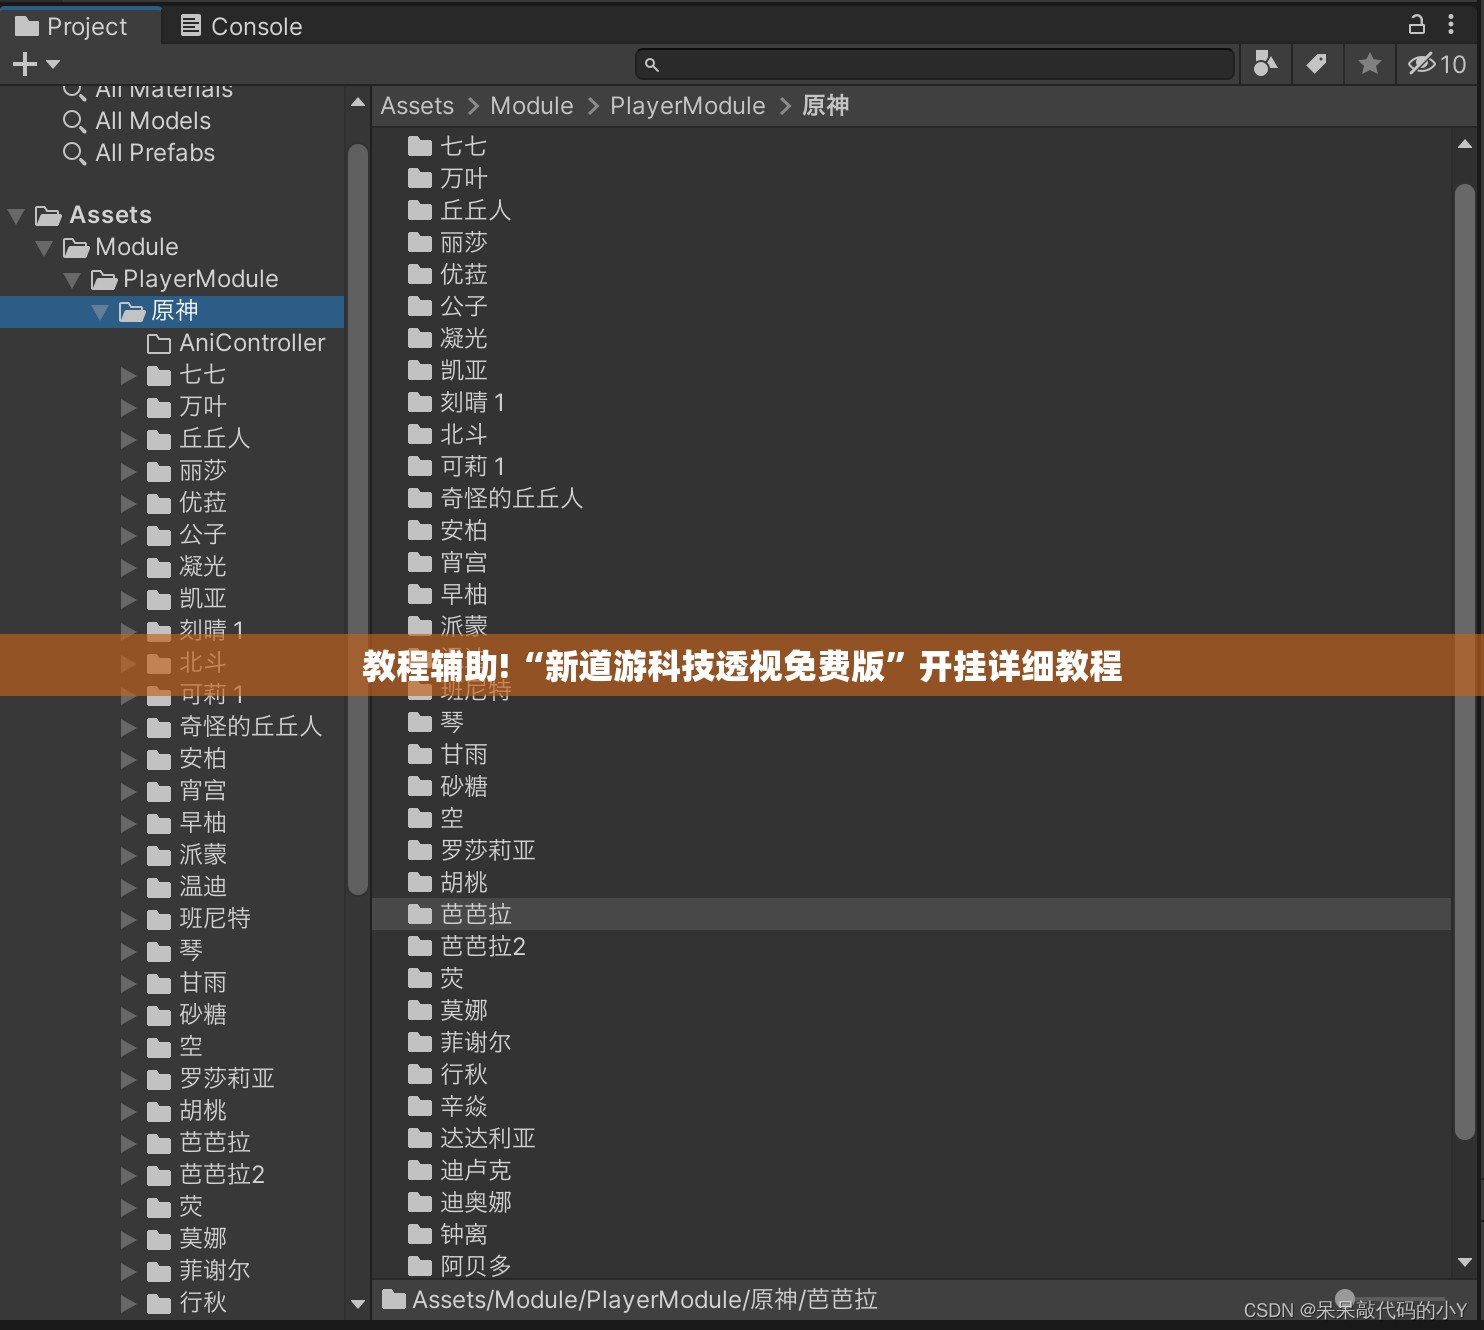1484x1330 pixels.
Task: Select 温迪 in the left tree
Action: point(203,887)
